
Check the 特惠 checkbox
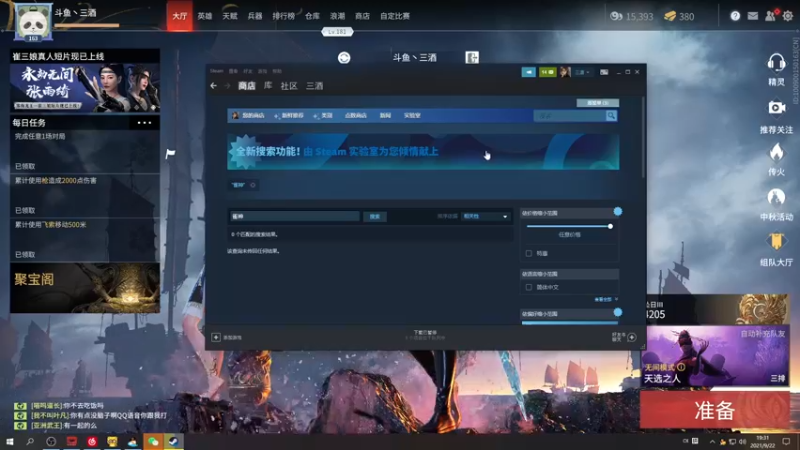[x=529, y=253]
